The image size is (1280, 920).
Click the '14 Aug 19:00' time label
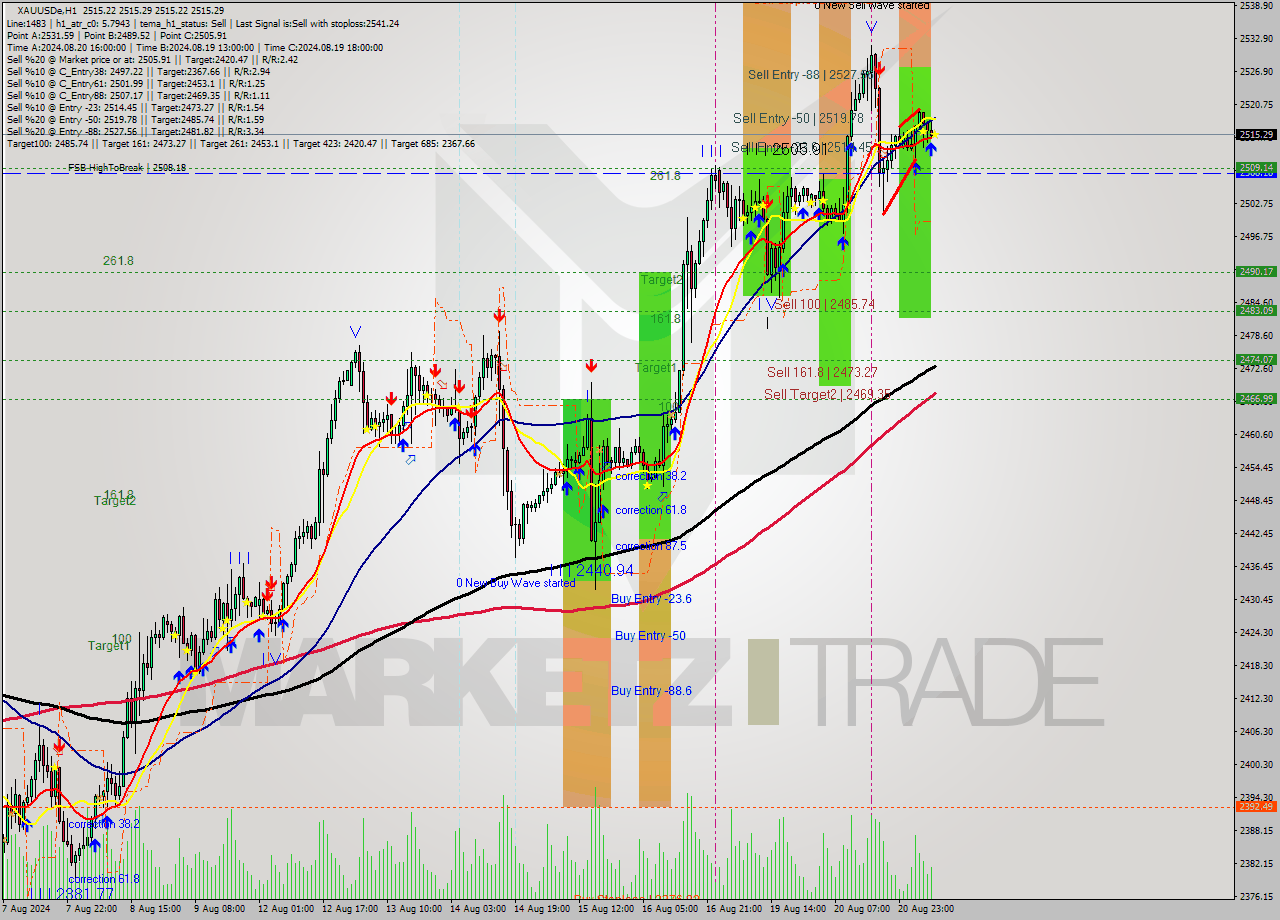[x=541, y=909]
